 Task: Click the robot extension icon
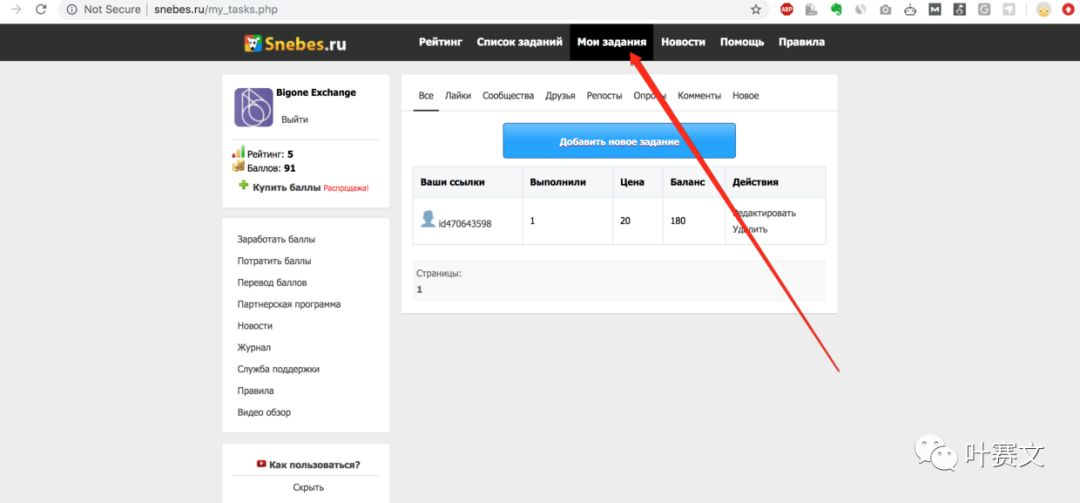tap(909, 9)
